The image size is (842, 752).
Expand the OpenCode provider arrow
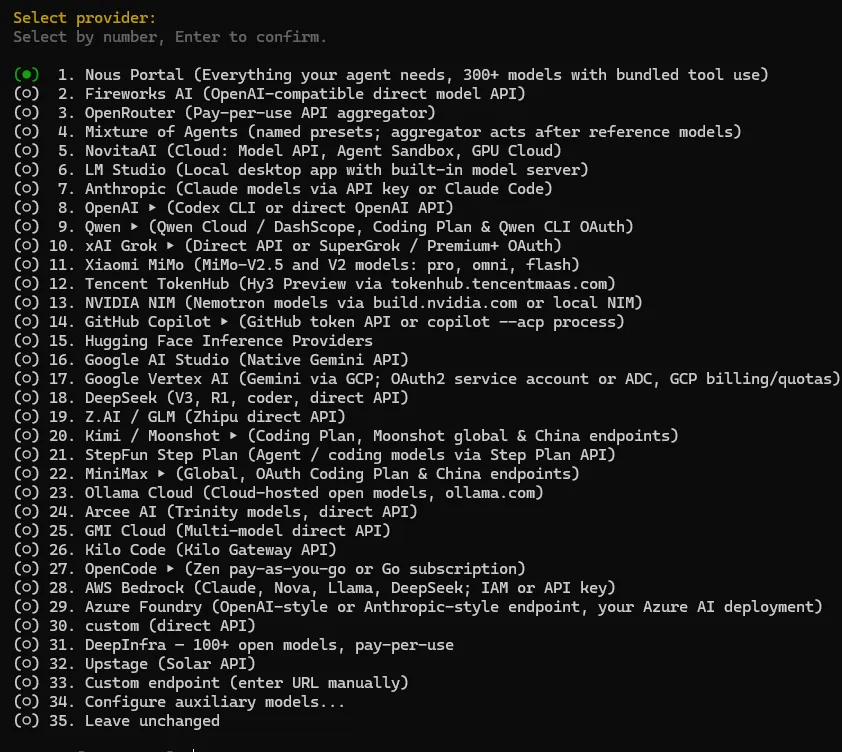click(x=170, y=569)
